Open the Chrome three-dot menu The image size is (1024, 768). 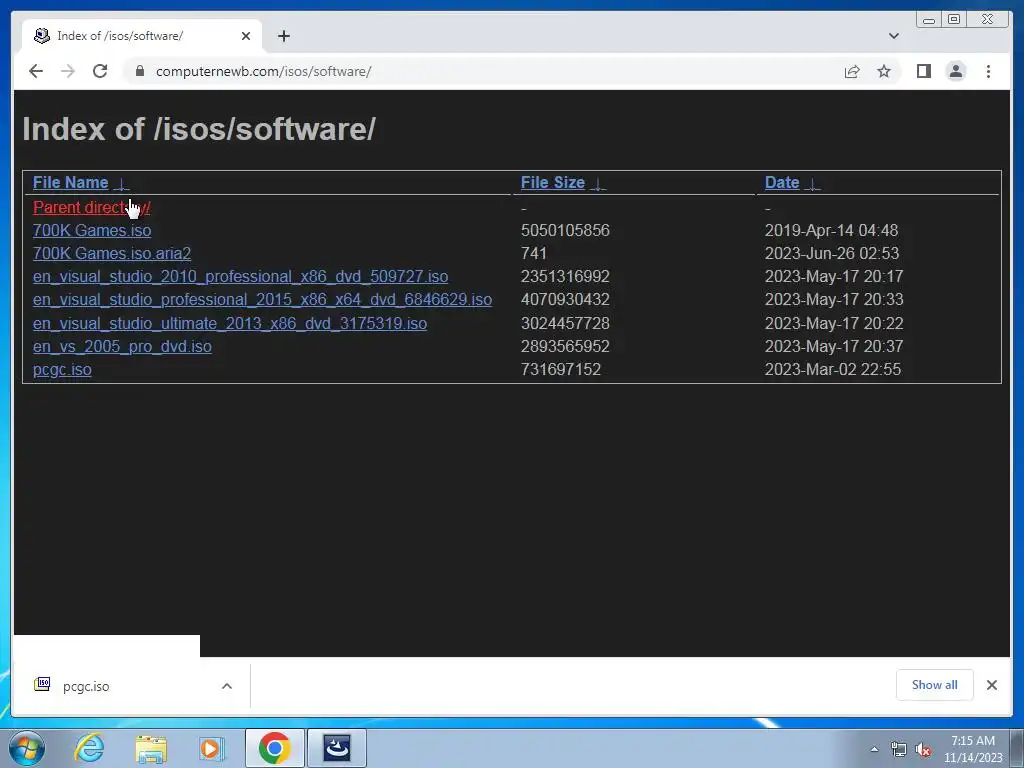tap(989, 71)
